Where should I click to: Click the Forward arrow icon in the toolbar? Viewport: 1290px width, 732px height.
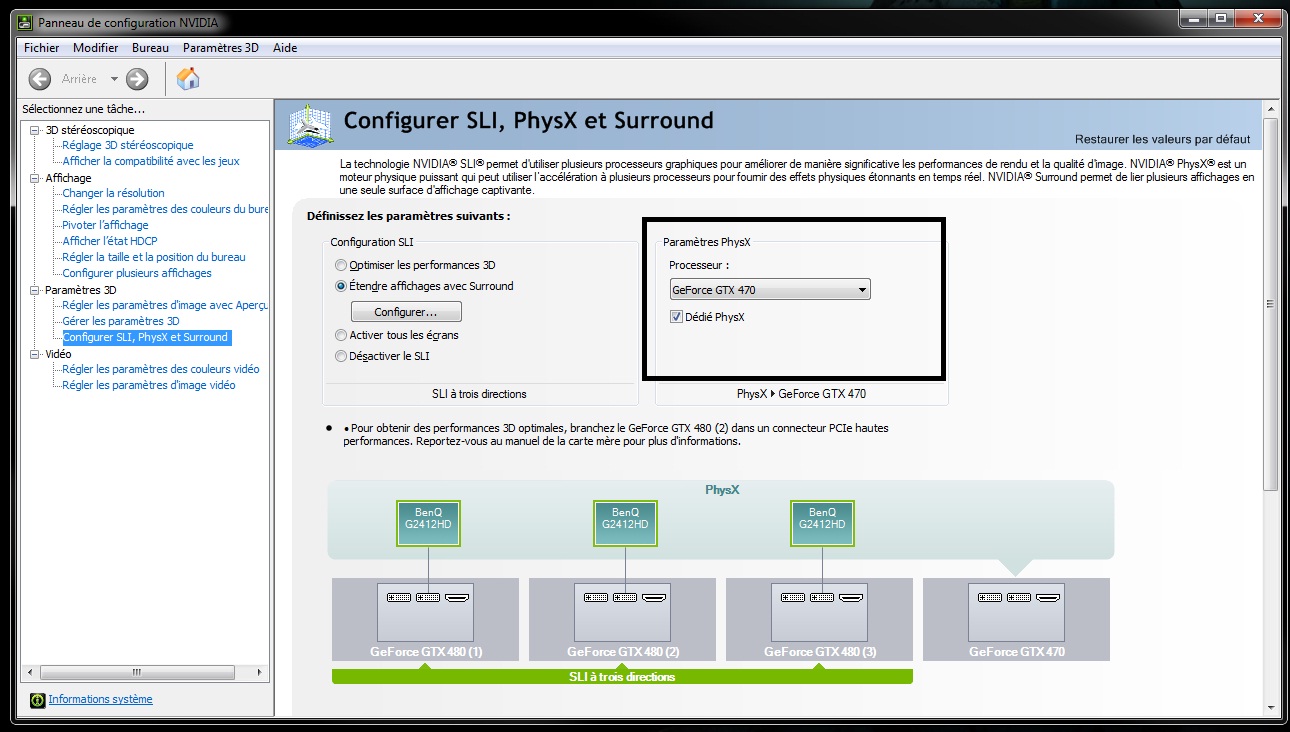[x=137, y=79]
